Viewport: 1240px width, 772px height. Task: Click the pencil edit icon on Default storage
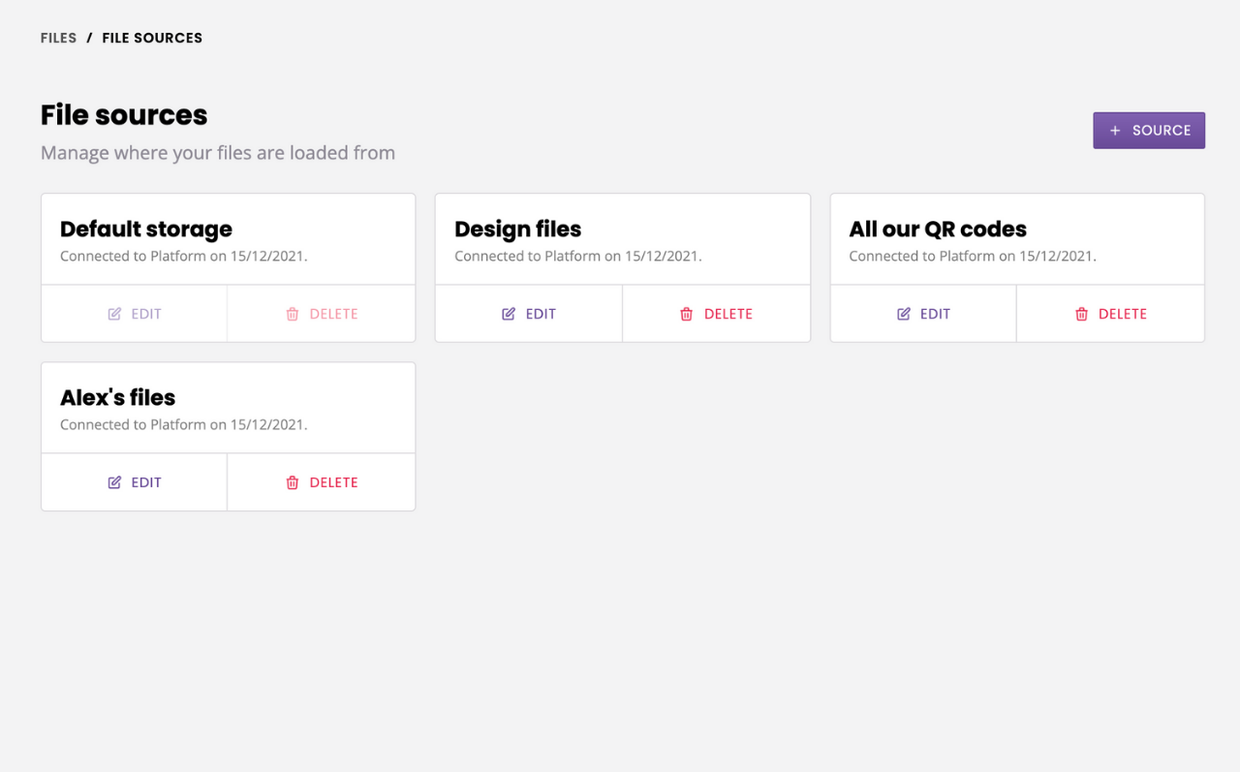[115, 314]
